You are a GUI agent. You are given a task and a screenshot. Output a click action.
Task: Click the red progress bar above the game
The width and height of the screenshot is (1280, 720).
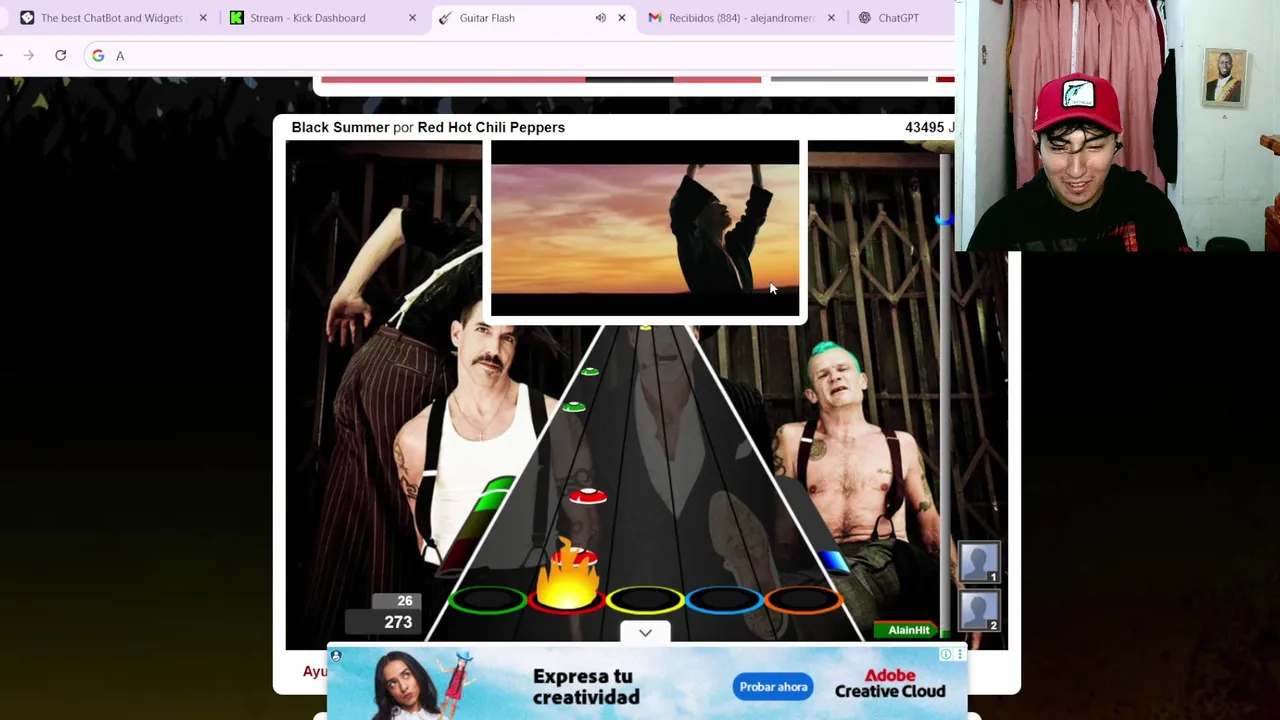pos(541,79)
